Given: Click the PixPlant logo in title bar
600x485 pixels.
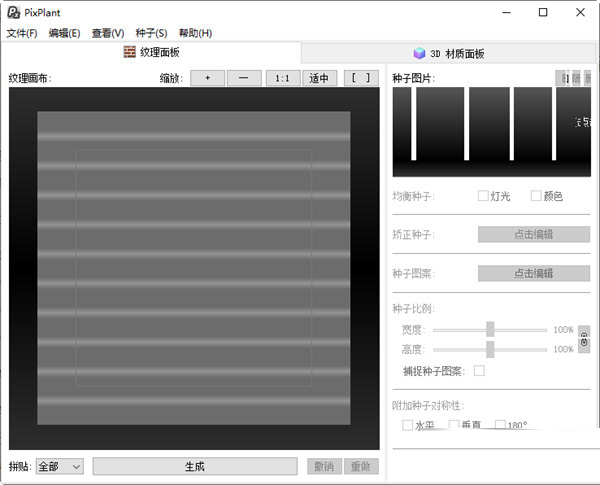Looking at the screenshot, I should (13, 12).
